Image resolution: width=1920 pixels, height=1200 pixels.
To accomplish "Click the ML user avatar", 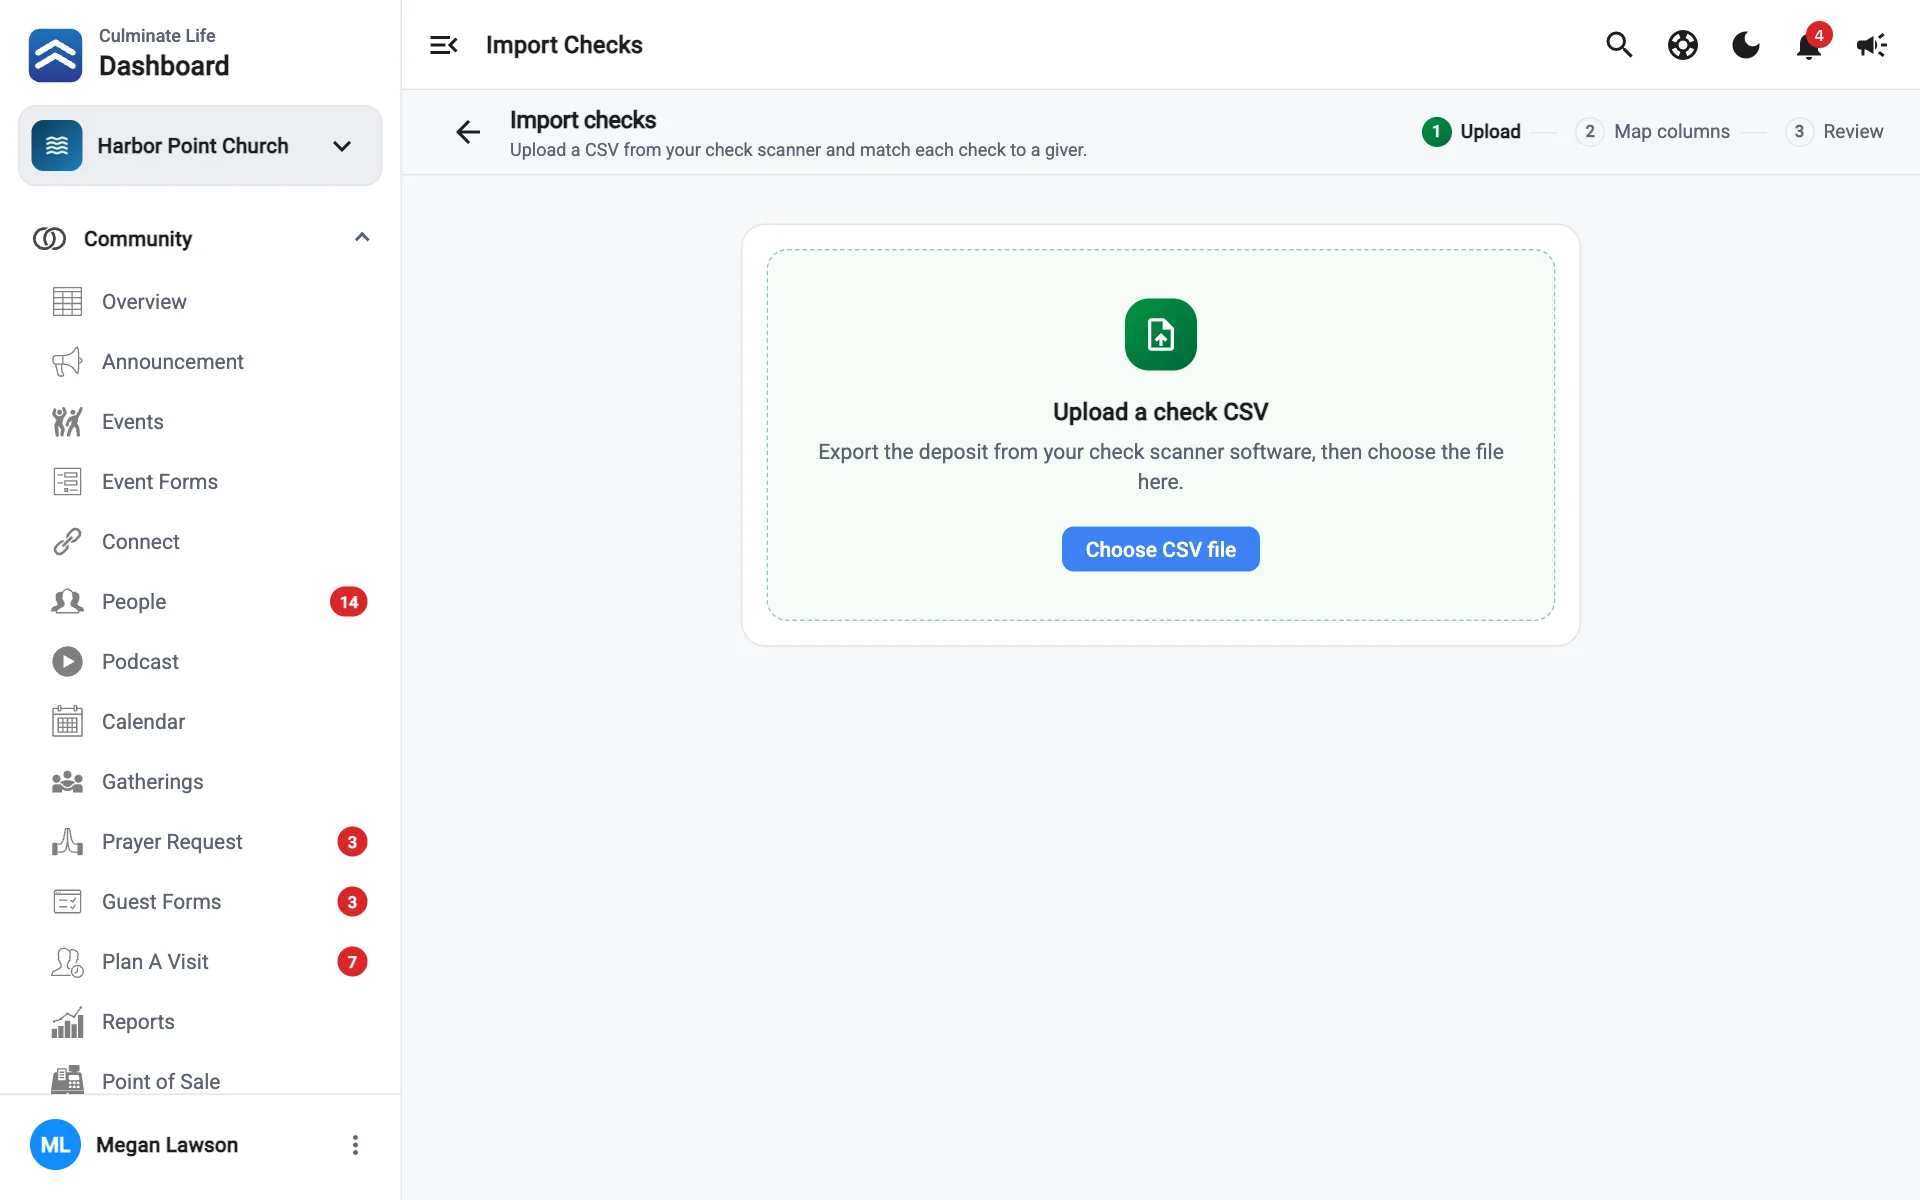I will click(55, 1145).
